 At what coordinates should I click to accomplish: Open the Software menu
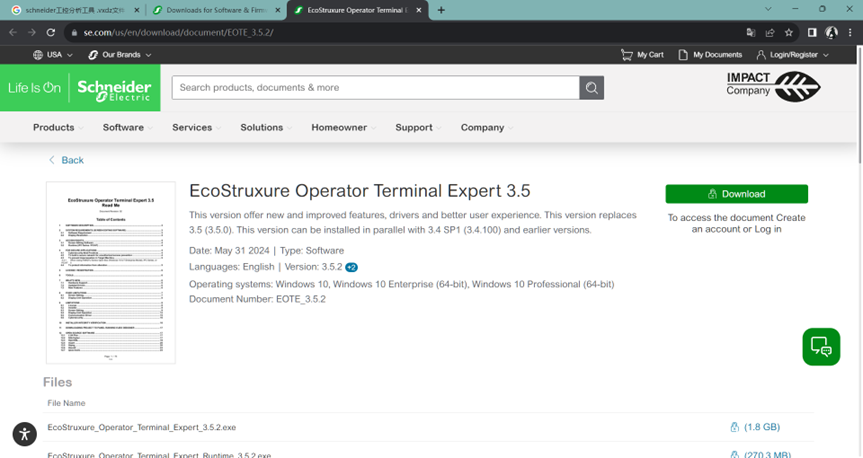(x=127, y=127)
